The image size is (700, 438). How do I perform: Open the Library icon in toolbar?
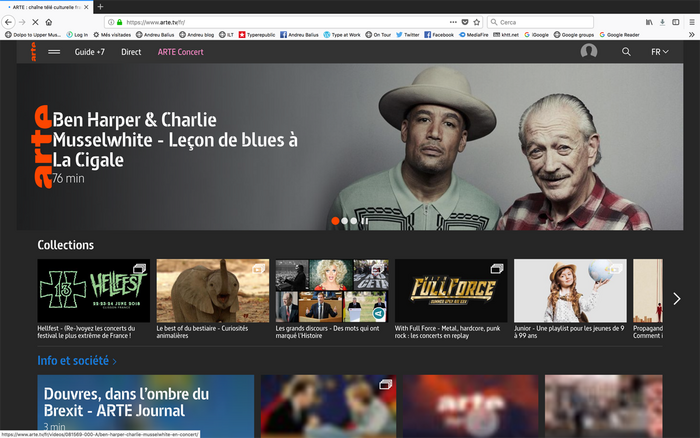649,22
